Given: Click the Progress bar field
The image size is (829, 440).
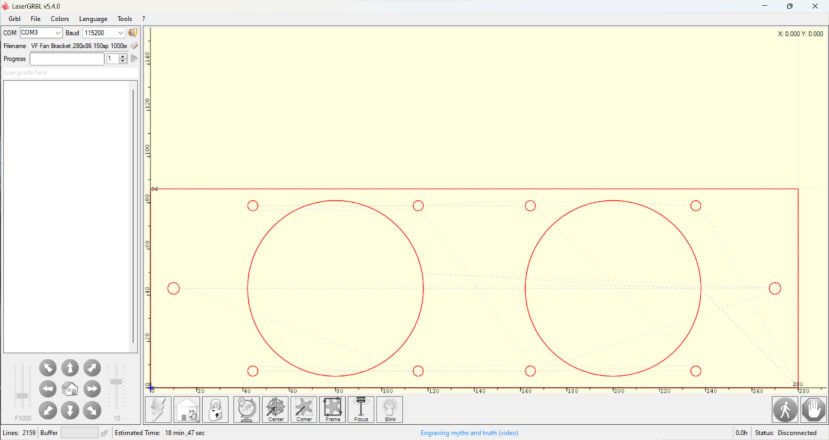Looking at the screenshot, I should pyautogui.click(x=67, y=59).
